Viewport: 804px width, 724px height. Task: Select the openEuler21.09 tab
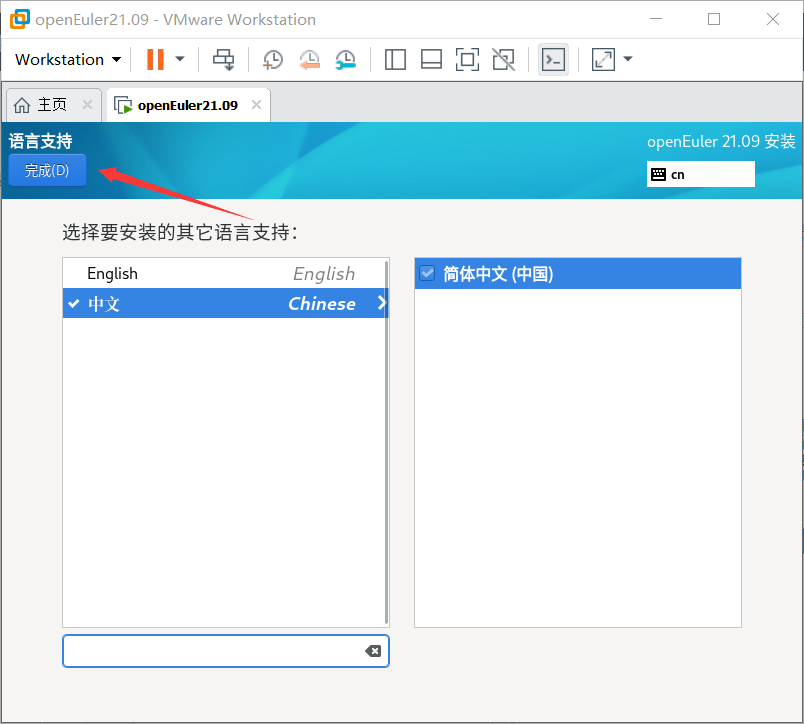(188, 106)
